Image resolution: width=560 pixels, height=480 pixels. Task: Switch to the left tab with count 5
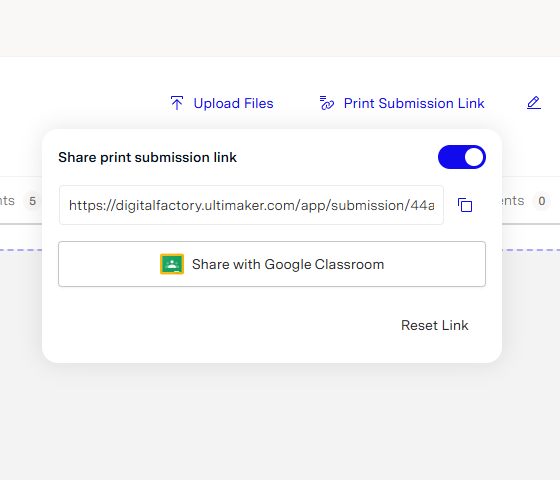click(20, 201)
